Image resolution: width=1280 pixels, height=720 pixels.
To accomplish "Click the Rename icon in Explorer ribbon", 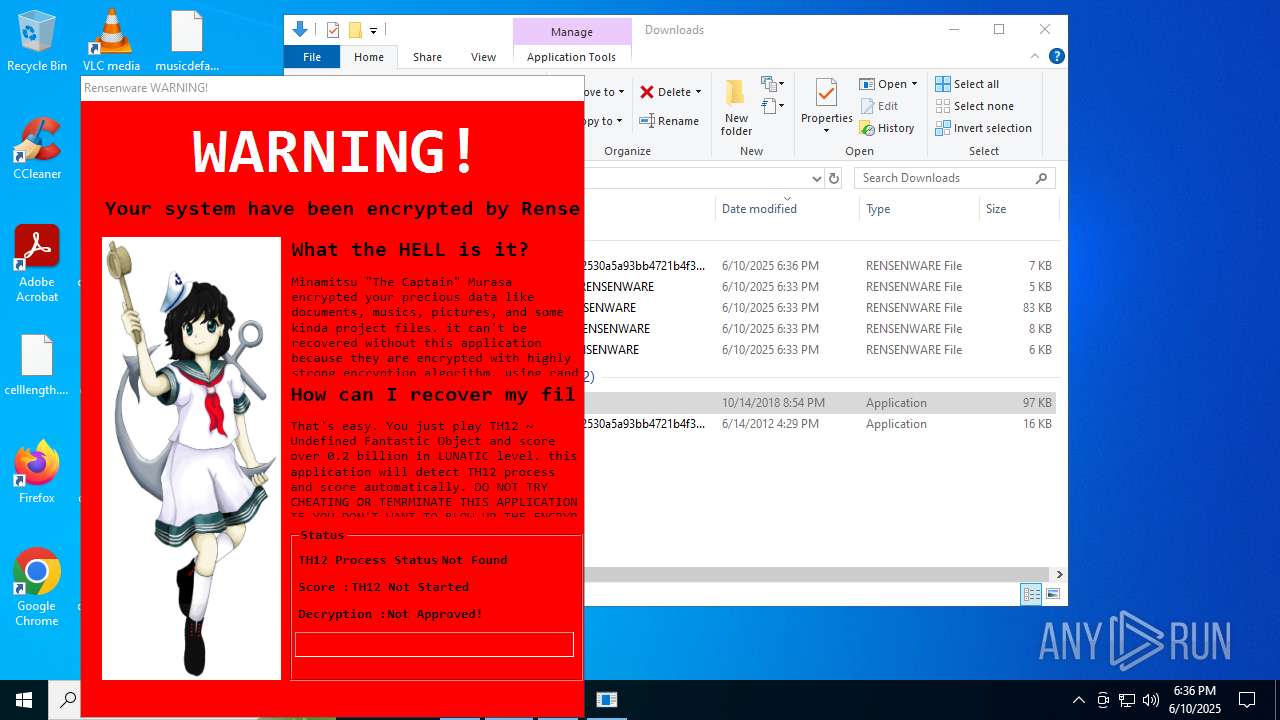I will point(647,121).
